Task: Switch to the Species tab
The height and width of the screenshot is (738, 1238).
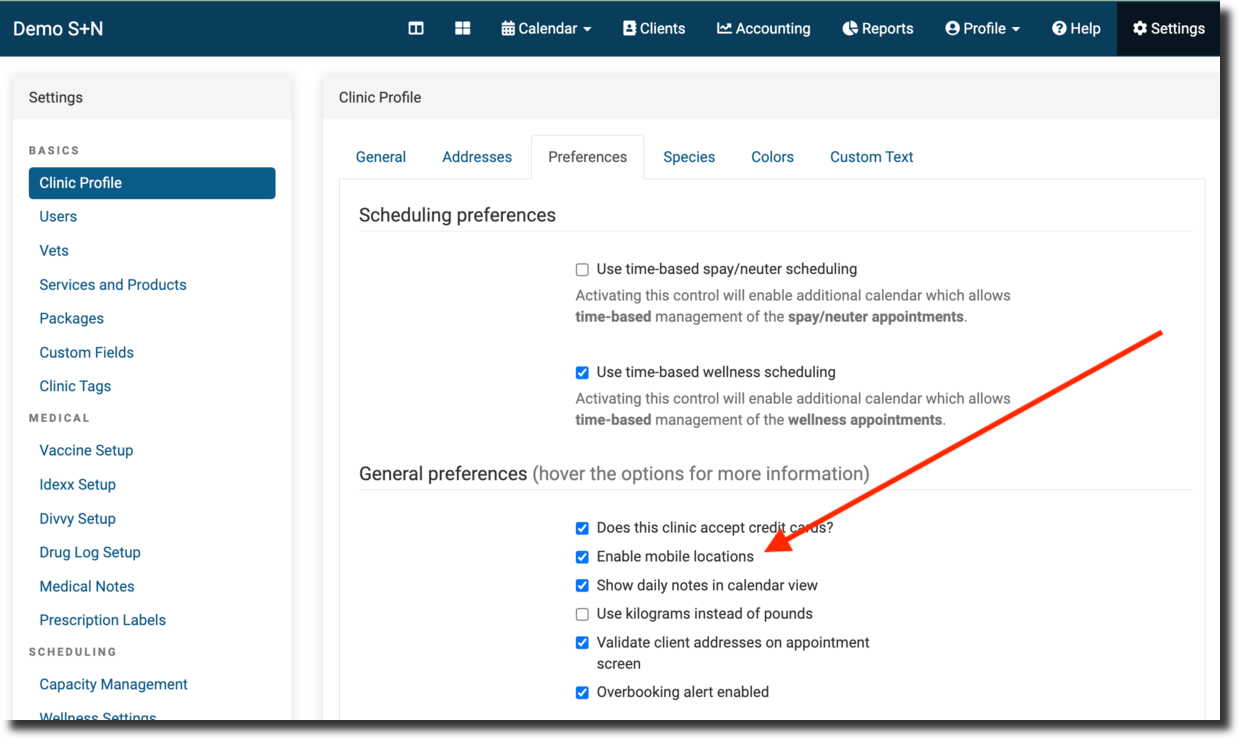Action: coord(689,157)
